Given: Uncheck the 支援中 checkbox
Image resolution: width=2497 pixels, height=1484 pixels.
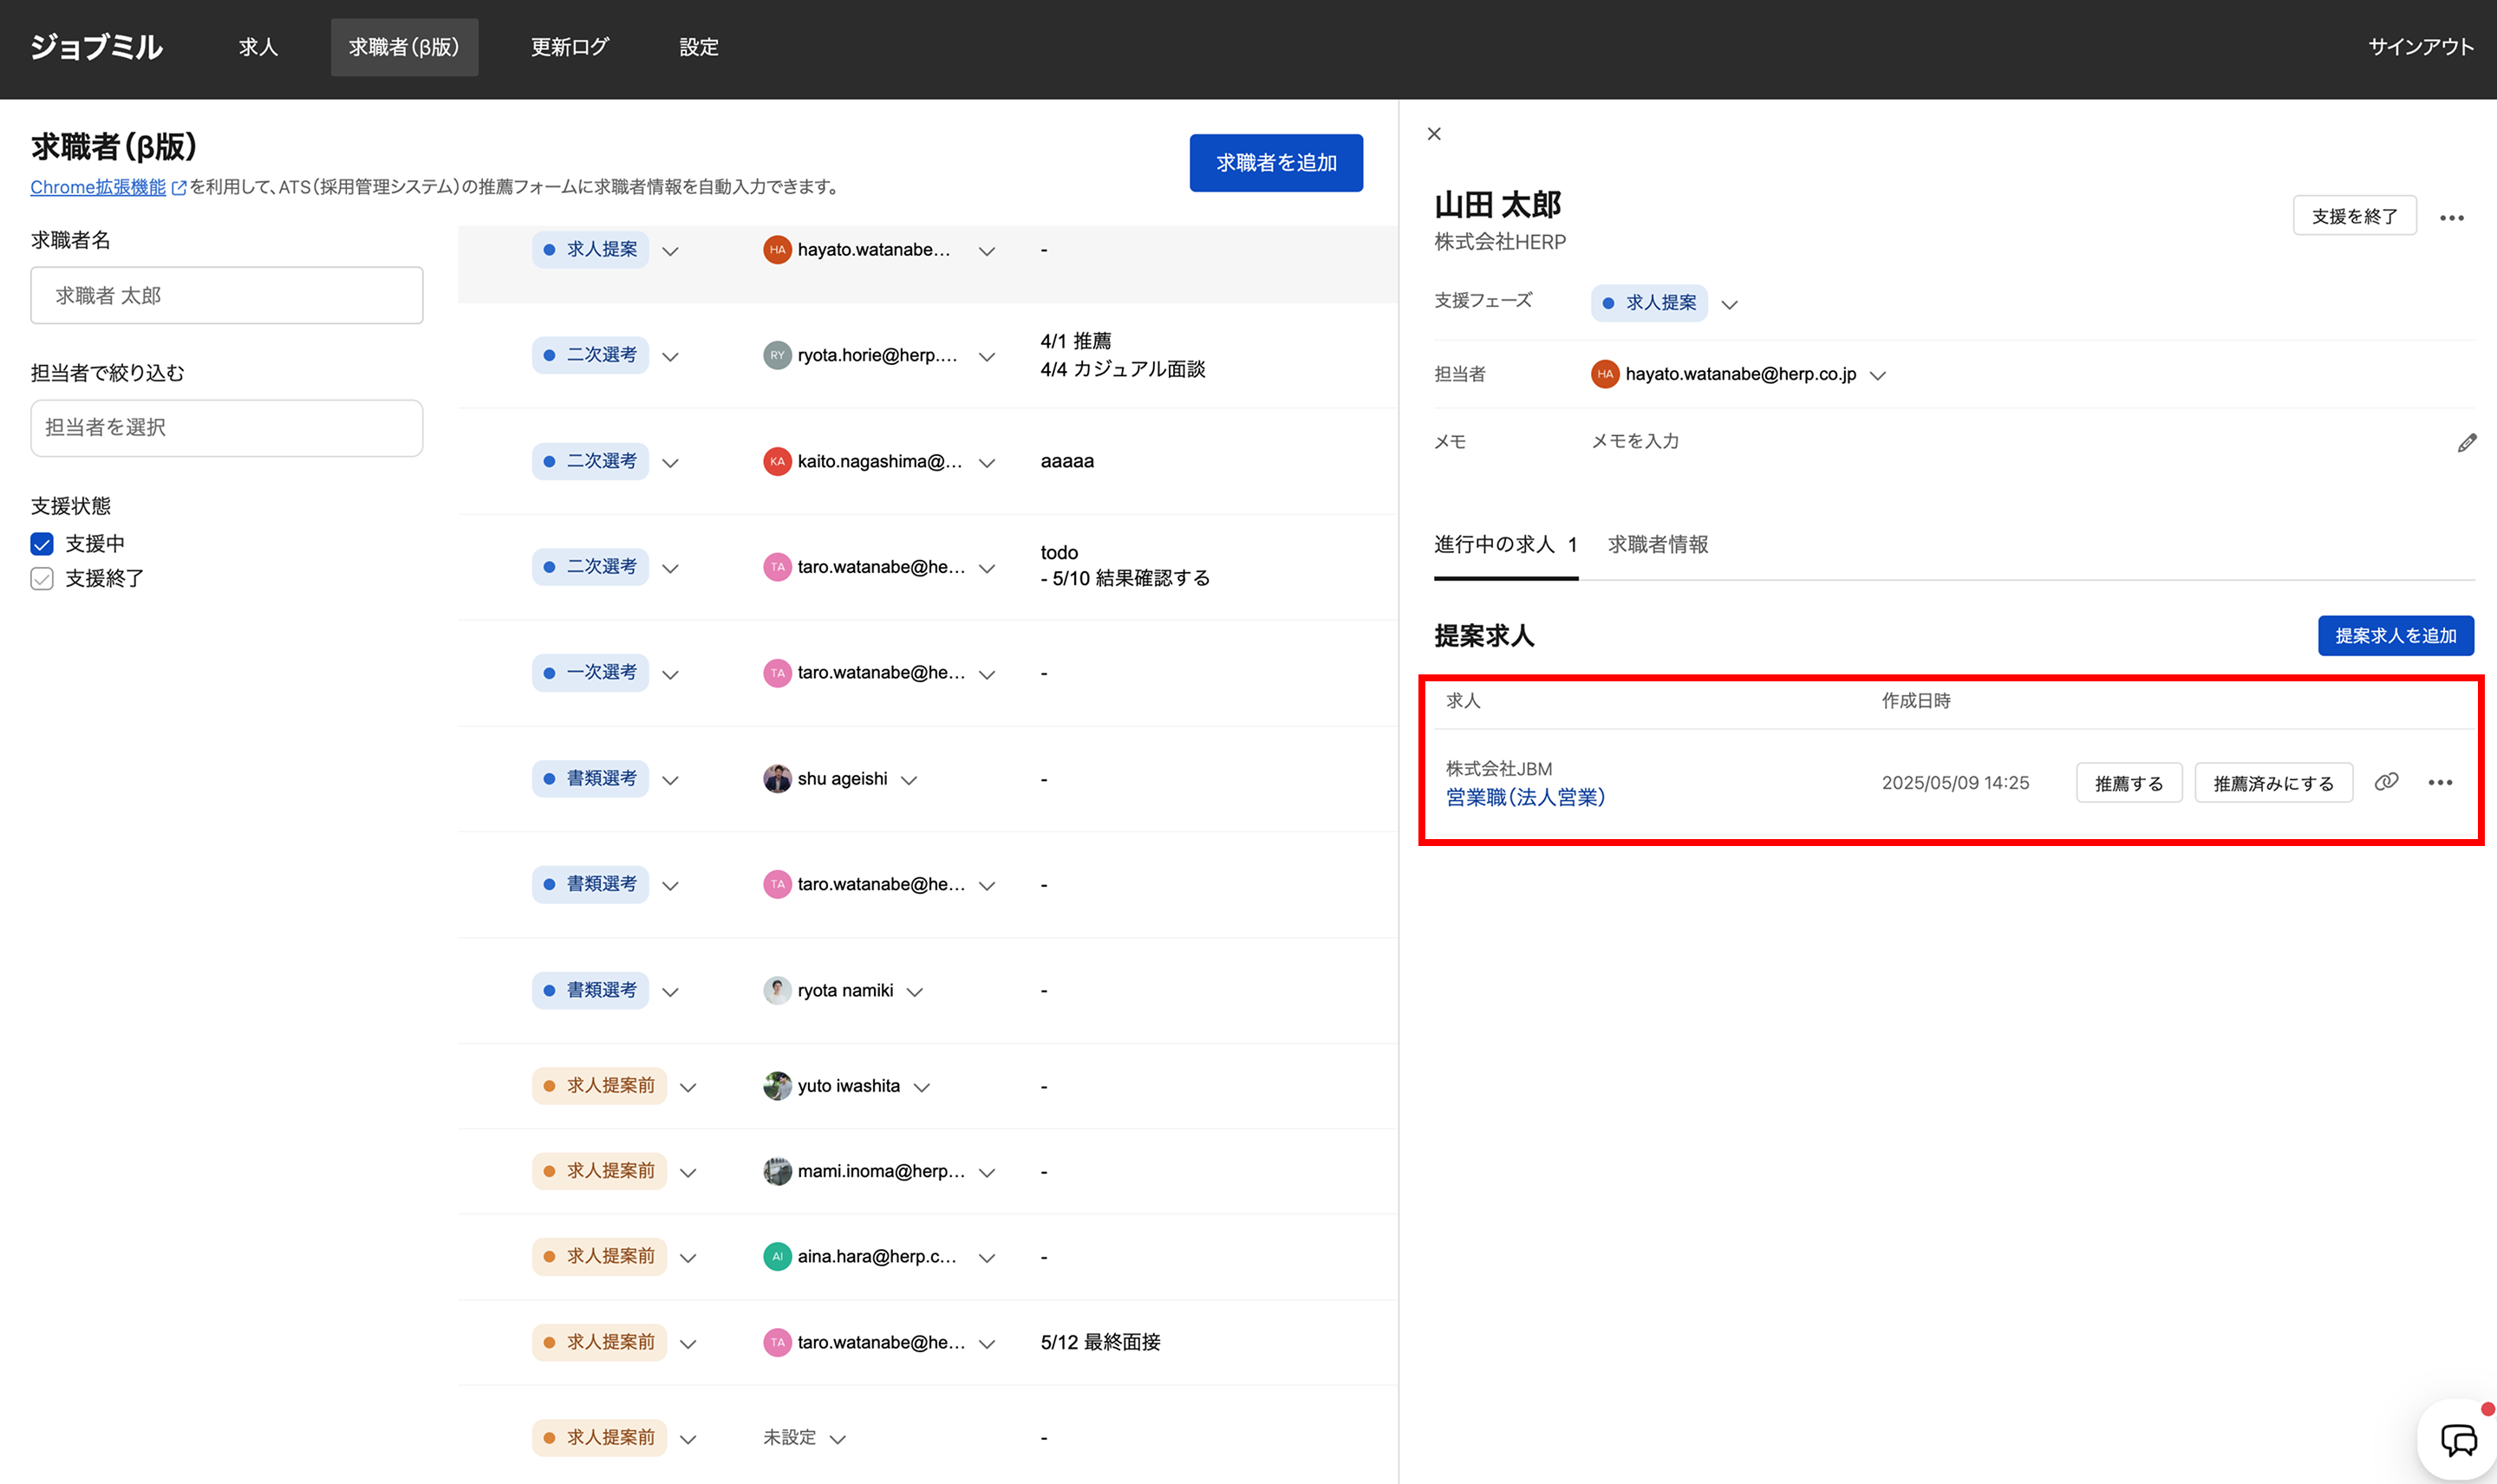Looking at the screenshot, I should (x=42, y=544).
